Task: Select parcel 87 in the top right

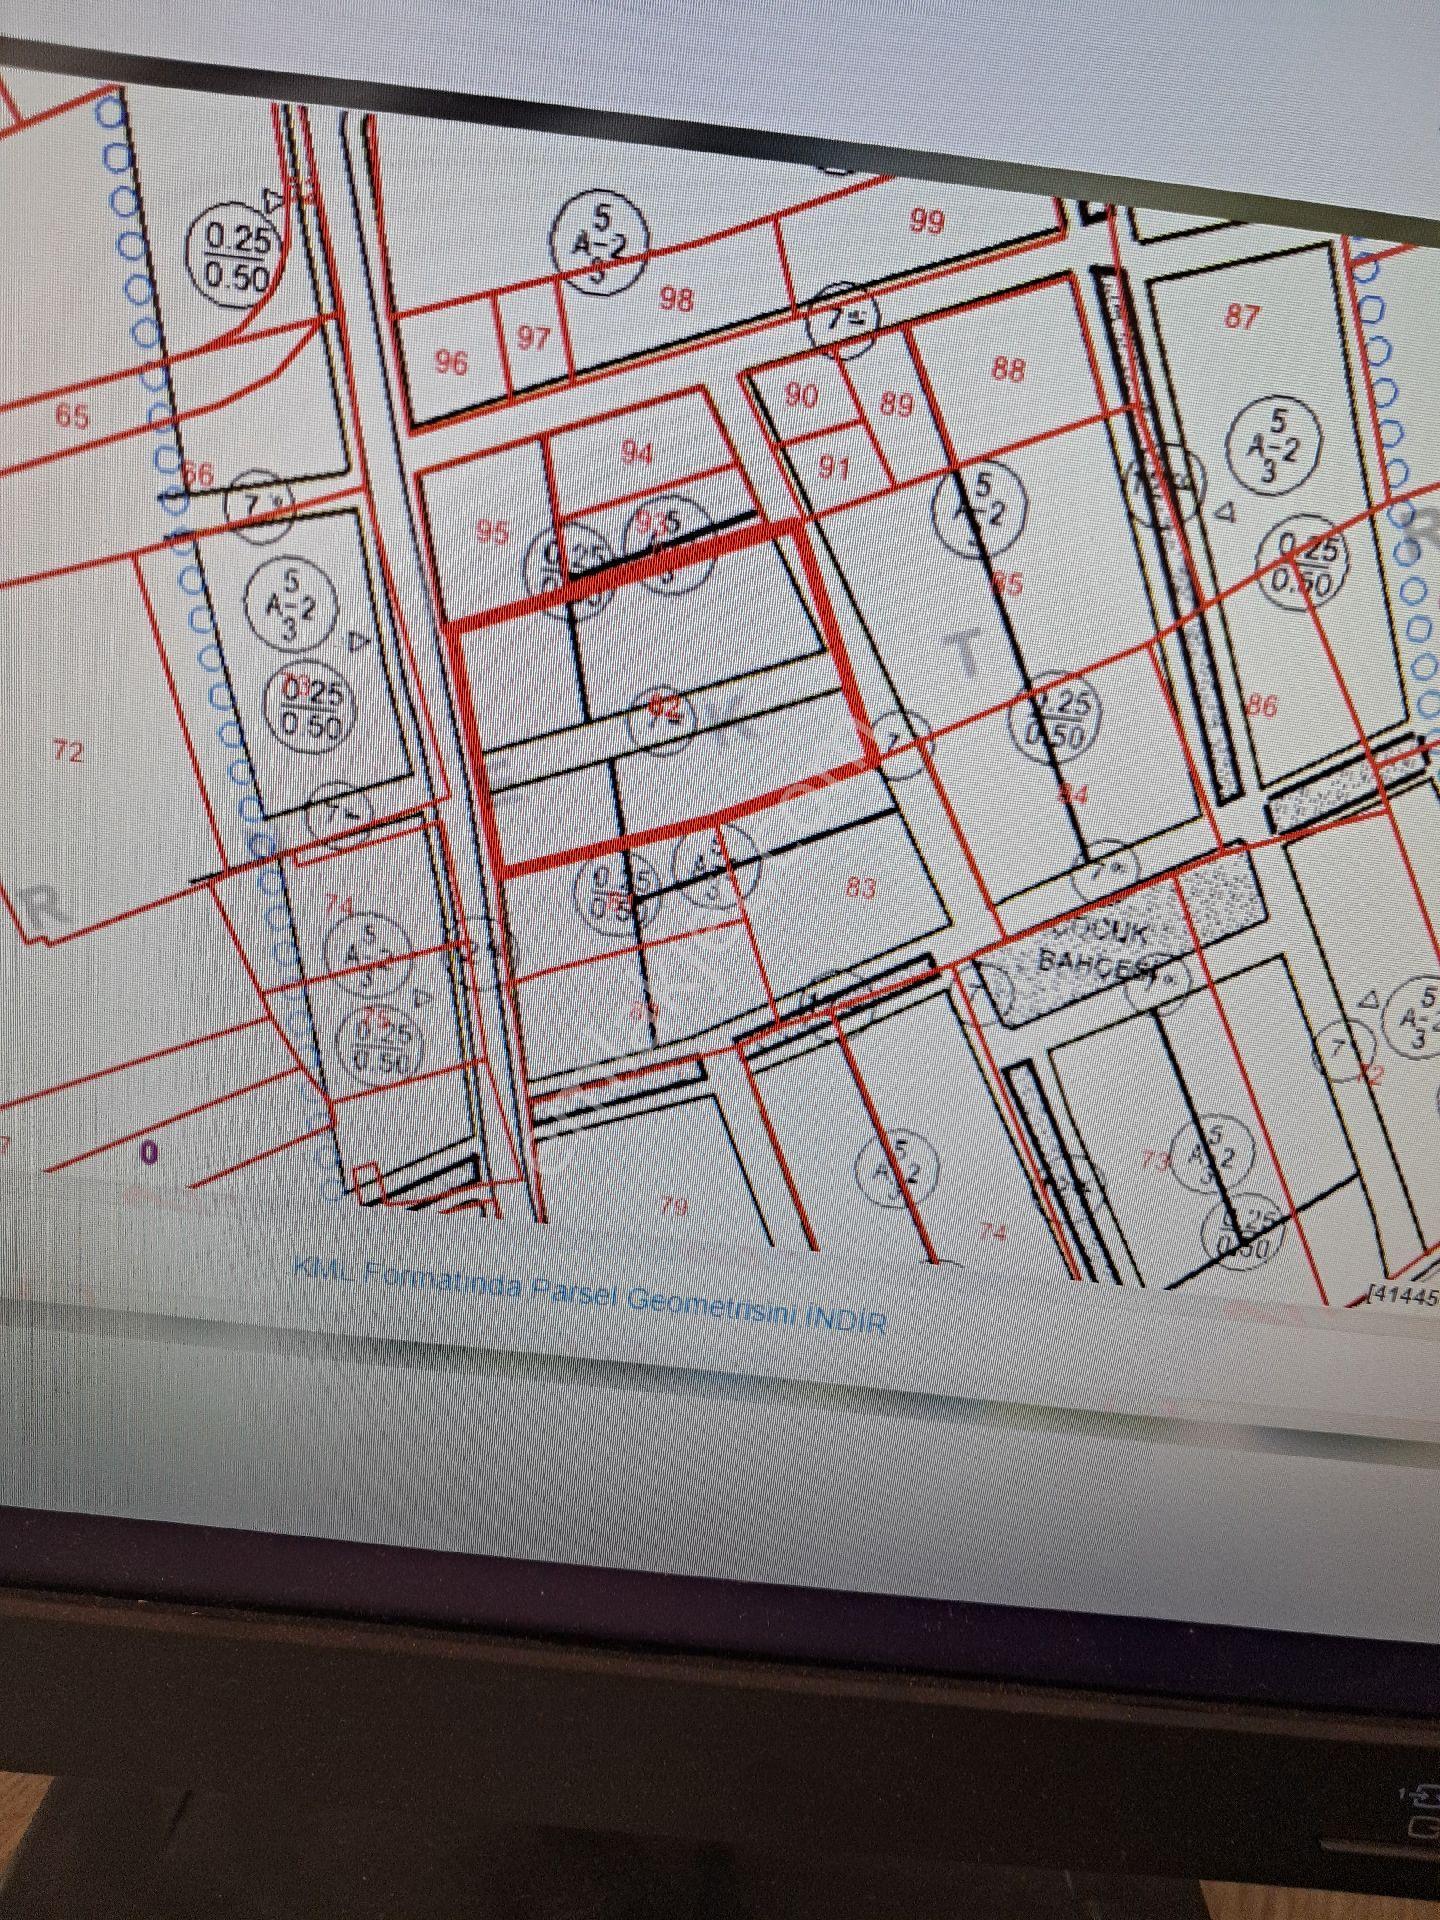Action: pos(1242,317)
